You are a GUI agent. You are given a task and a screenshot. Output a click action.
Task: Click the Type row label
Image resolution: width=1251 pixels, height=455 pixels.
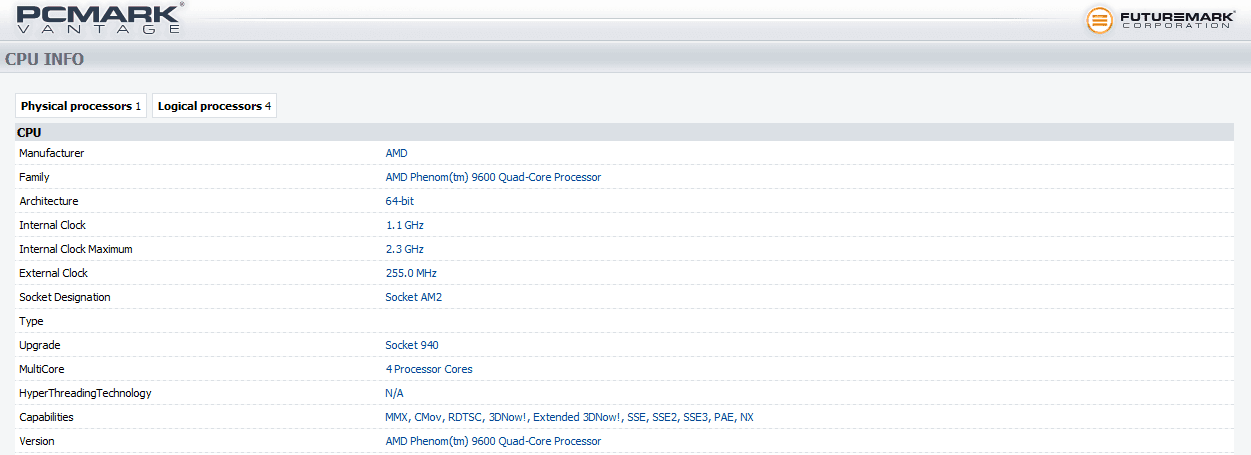point(31,321)
